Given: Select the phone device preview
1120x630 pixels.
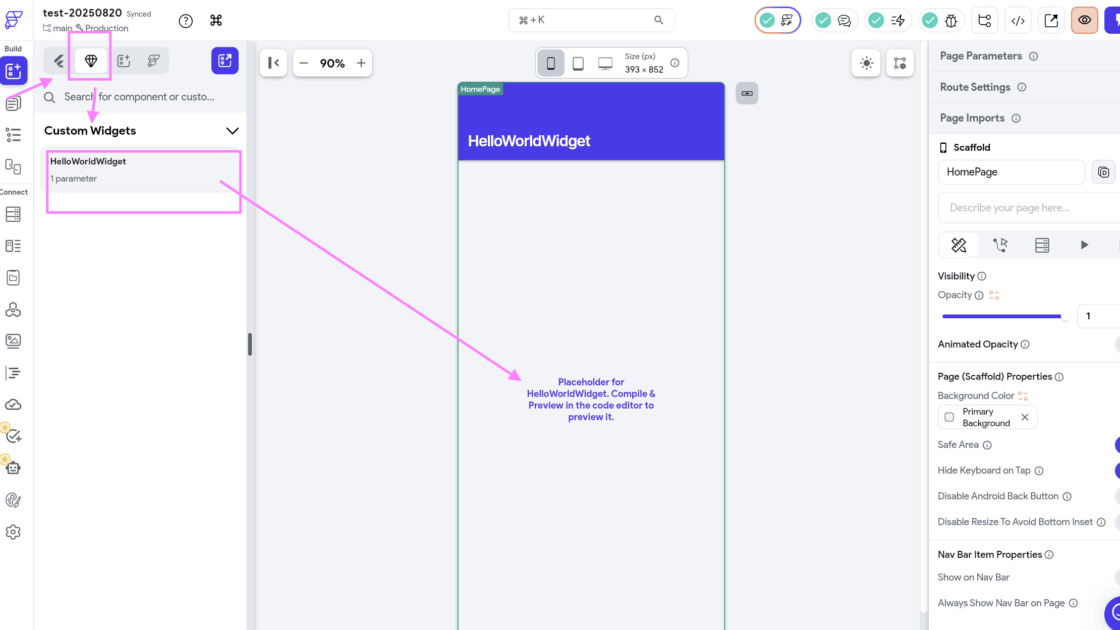Looking at the screenshot, I should (551, 63).
